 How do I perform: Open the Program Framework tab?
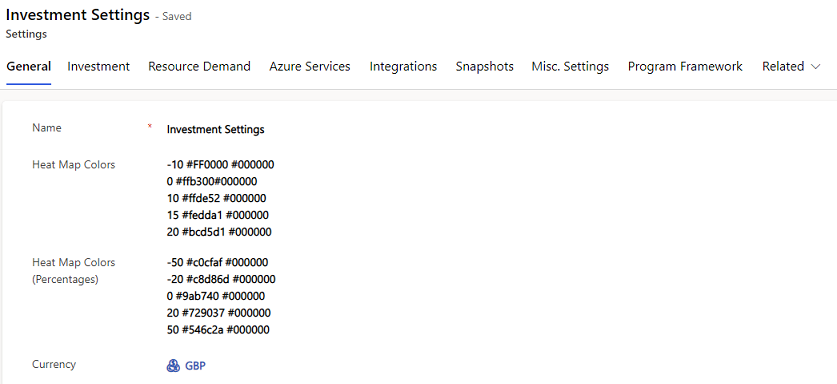[685, 67]
